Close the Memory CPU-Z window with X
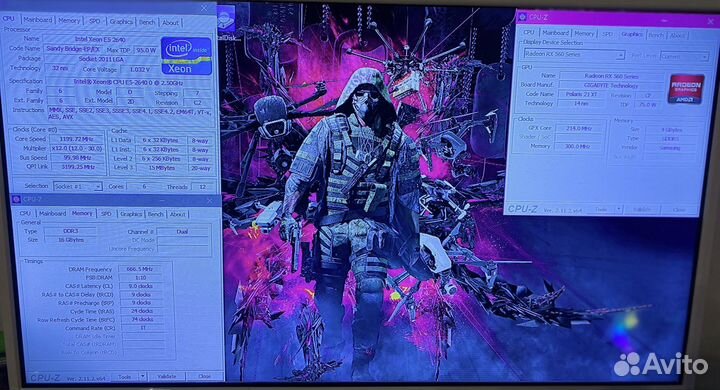Image resolution: width=720 pixels, height=390 pixels. 210,201
